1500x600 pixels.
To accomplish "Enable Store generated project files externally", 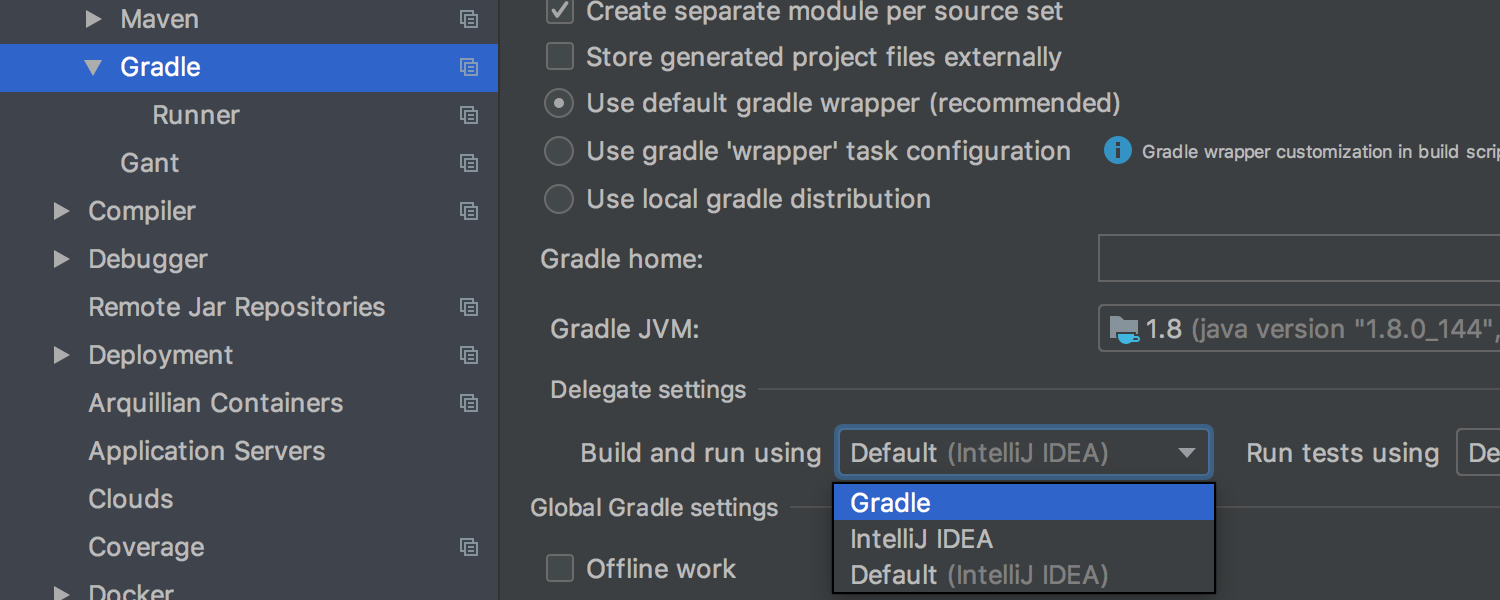I will [560, 57].
